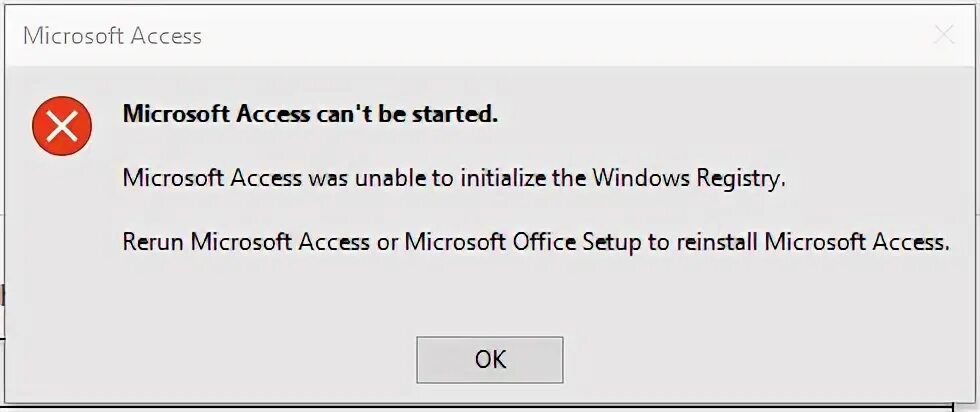Click the word "Rerun" in last line
Viewport: 980px width, 412px height.
coord(153,241)
